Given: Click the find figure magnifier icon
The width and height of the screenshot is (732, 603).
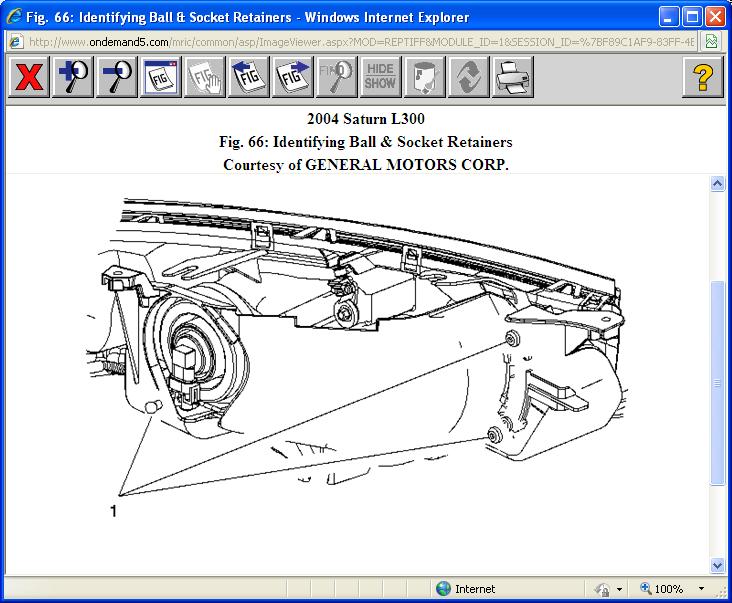Looking at the screenshot, I should (336, 78).
